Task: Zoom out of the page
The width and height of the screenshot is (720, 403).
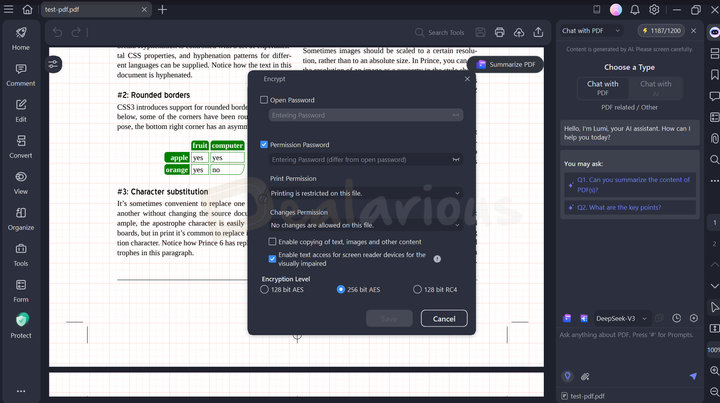Action: 714,391
